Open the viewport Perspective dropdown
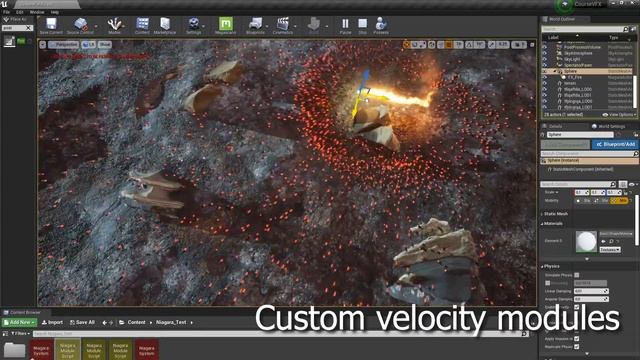This screenshot has height=360, width=640. point(64,44)
